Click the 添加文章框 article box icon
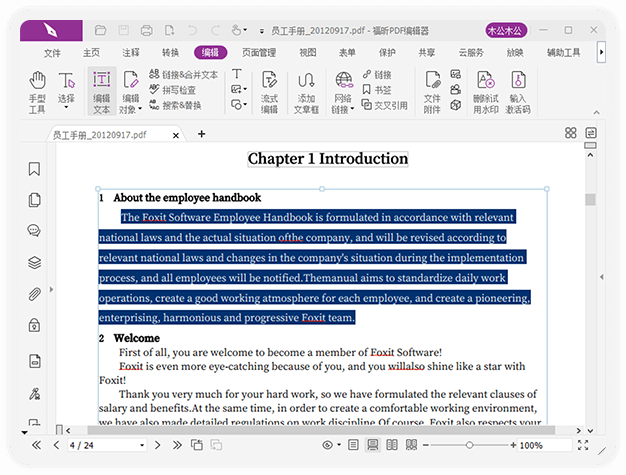This screenshot has height=475, width=626. point(306,92)
